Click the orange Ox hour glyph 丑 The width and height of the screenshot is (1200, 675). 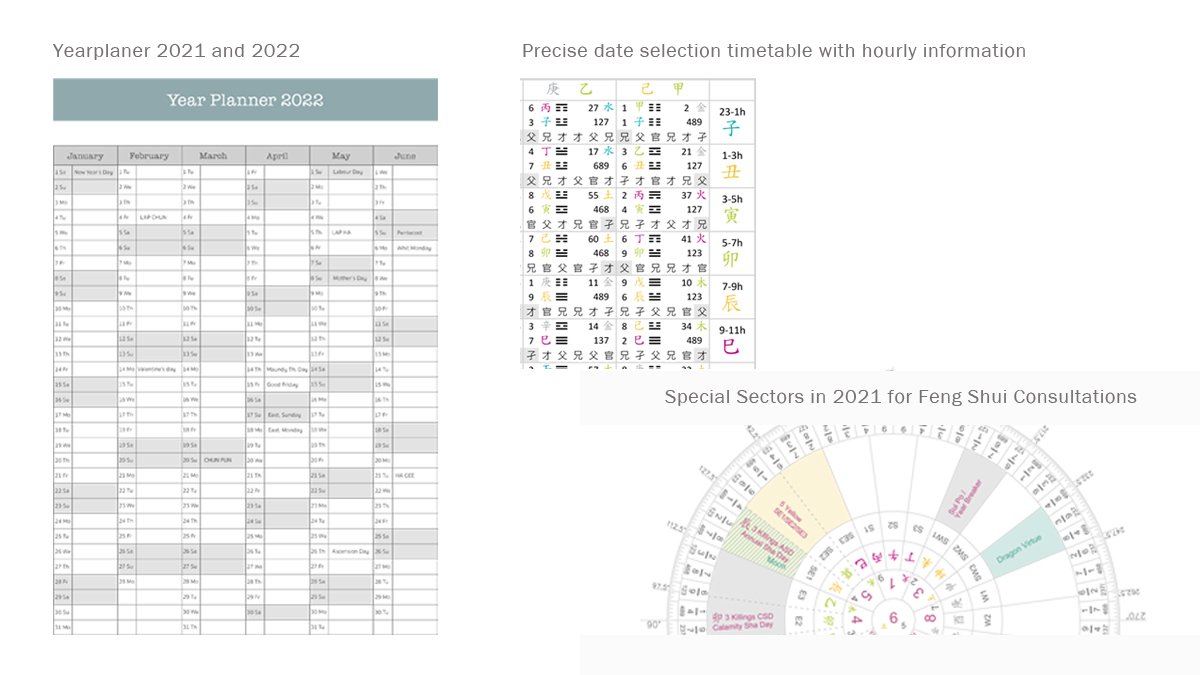732,172
